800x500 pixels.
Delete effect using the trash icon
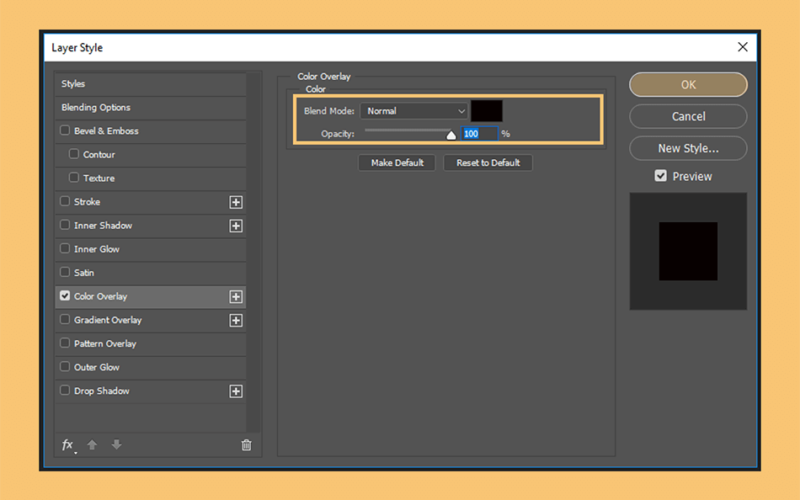coord(246,445)
